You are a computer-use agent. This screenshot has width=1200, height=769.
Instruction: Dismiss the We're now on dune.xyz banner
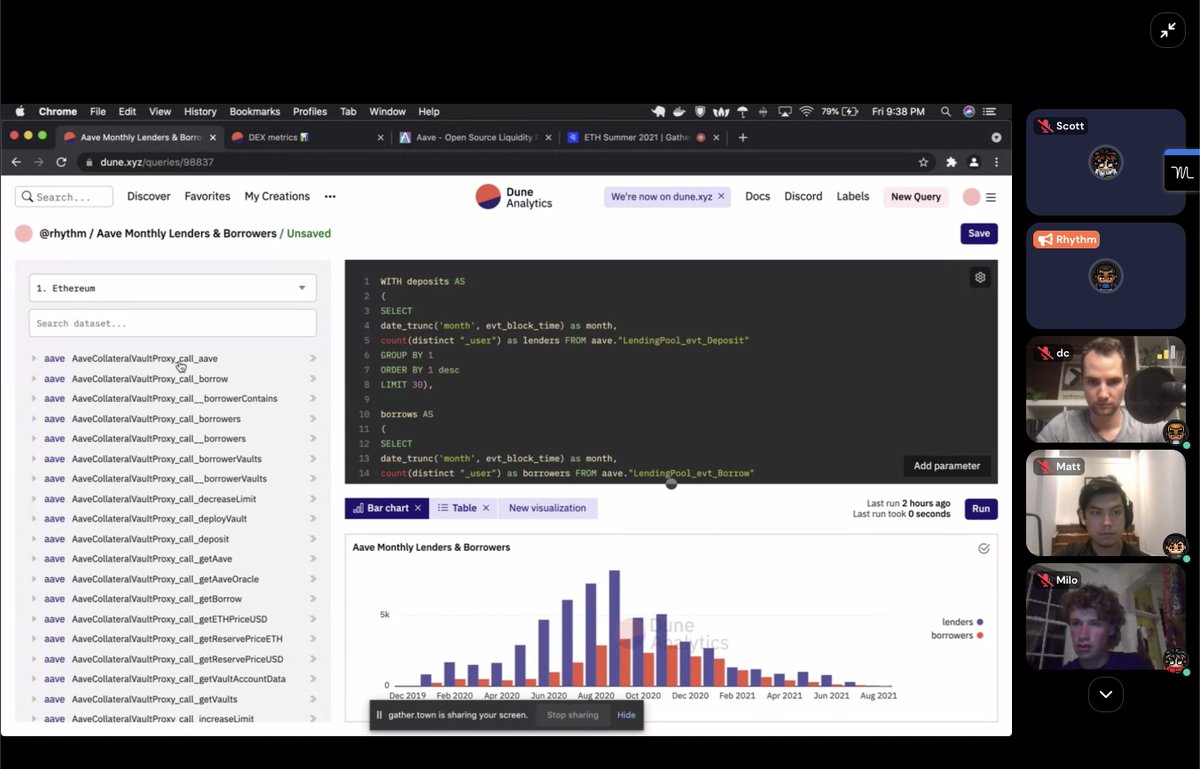coord(721,197)
